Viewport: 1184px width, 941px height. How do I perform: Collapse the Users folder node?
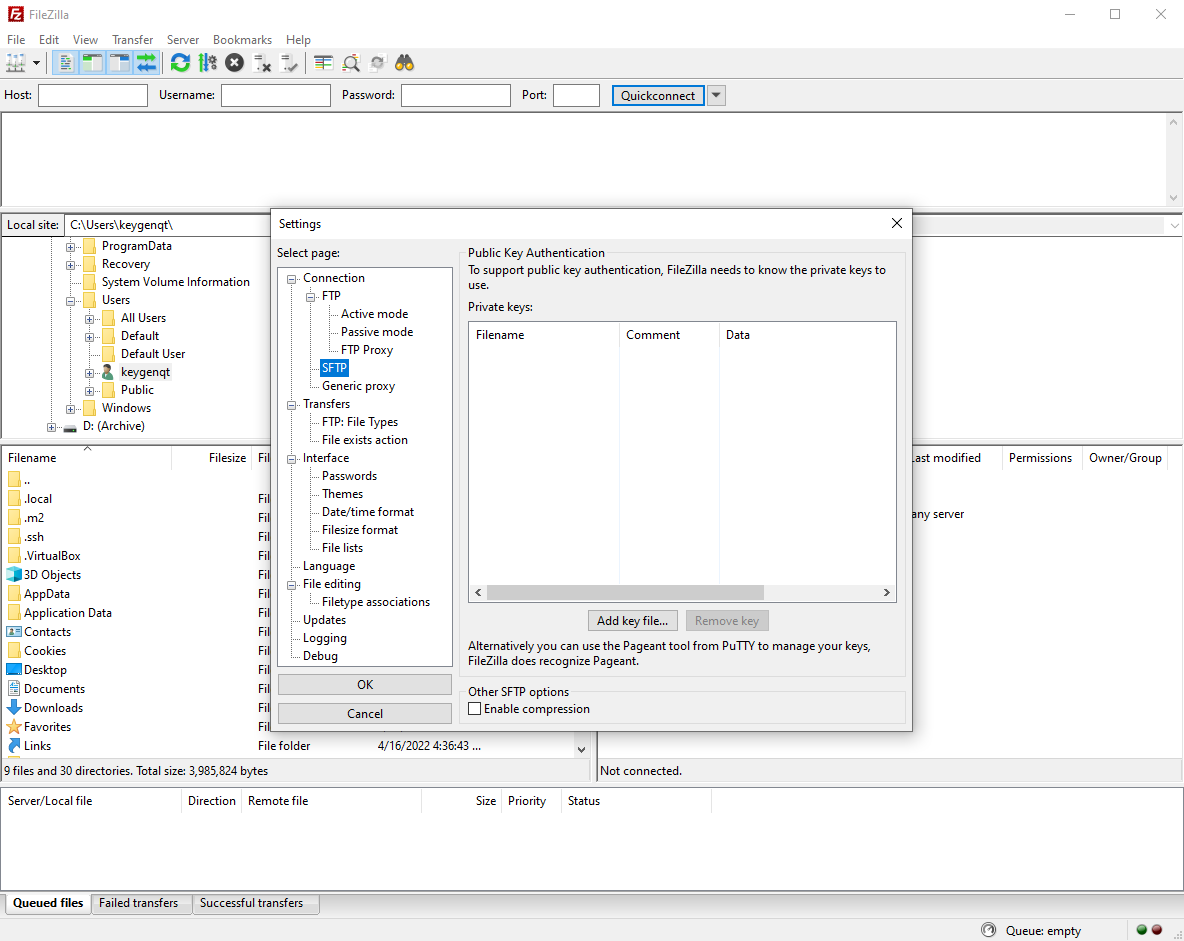coord(70,301)
